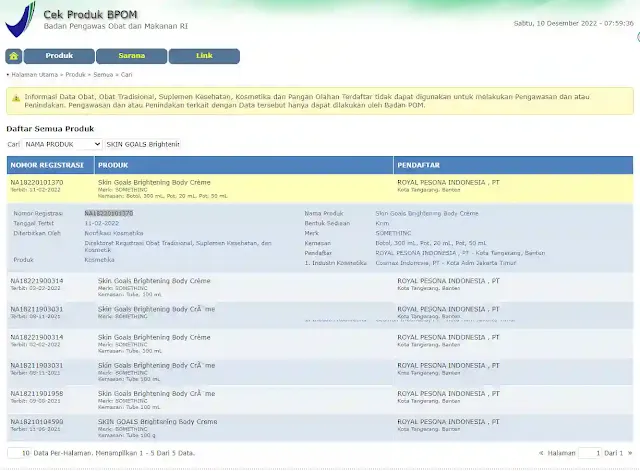Go to previous page arrow
This screenshot has height=471, width=640.
(541, 453)
